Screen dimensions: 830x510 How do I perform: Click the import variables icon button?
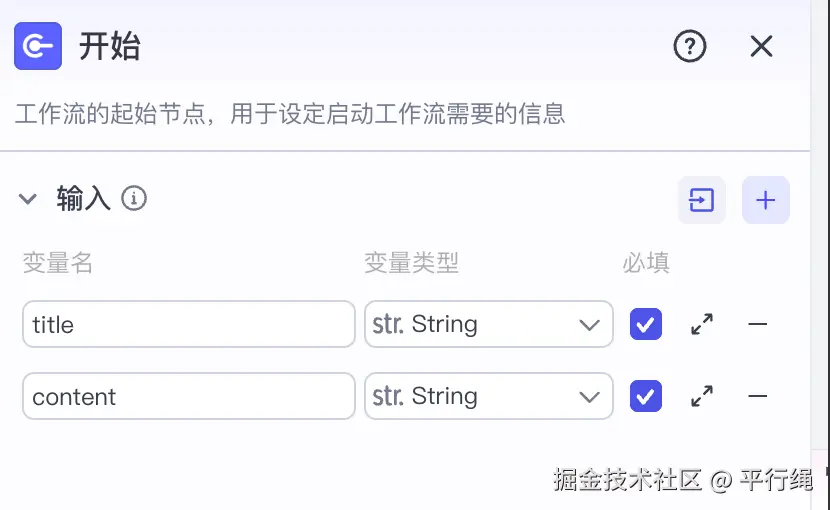tap(702, 201)
